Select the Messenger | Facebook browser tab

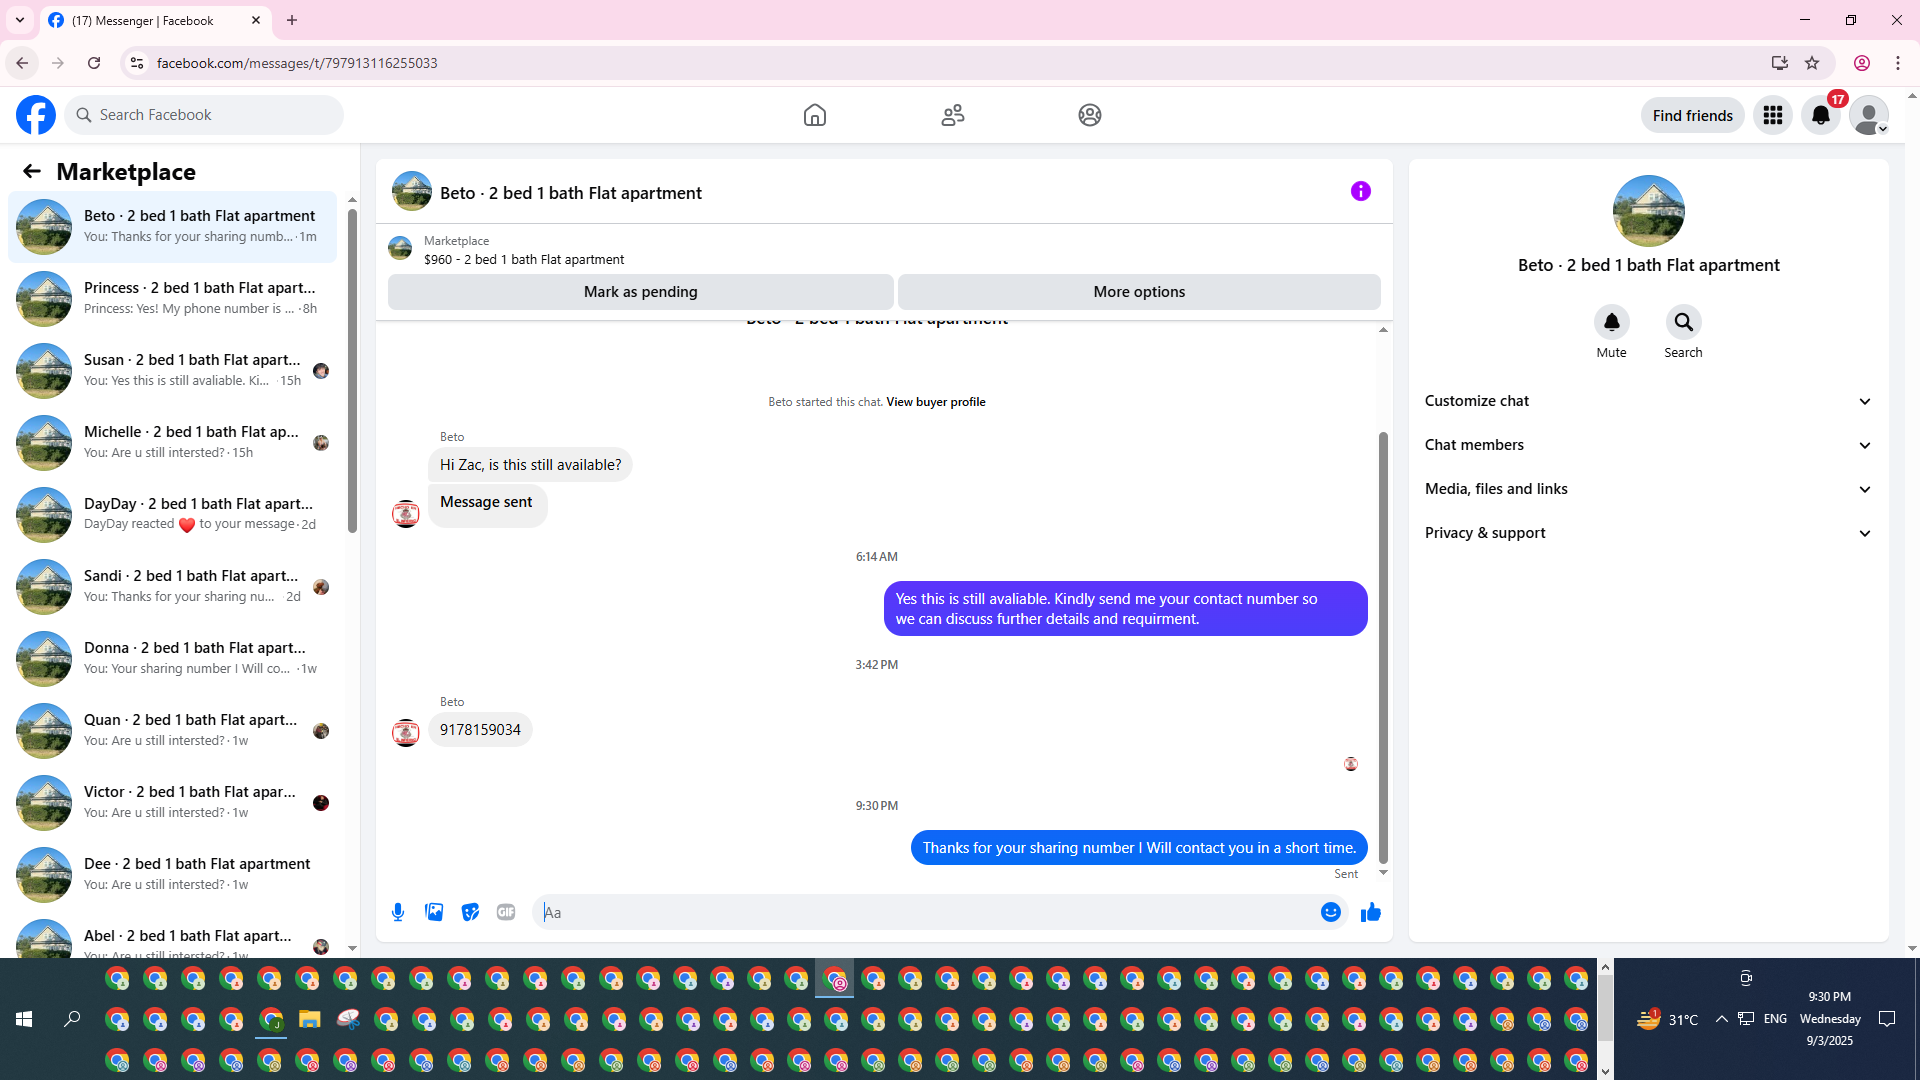155,21
